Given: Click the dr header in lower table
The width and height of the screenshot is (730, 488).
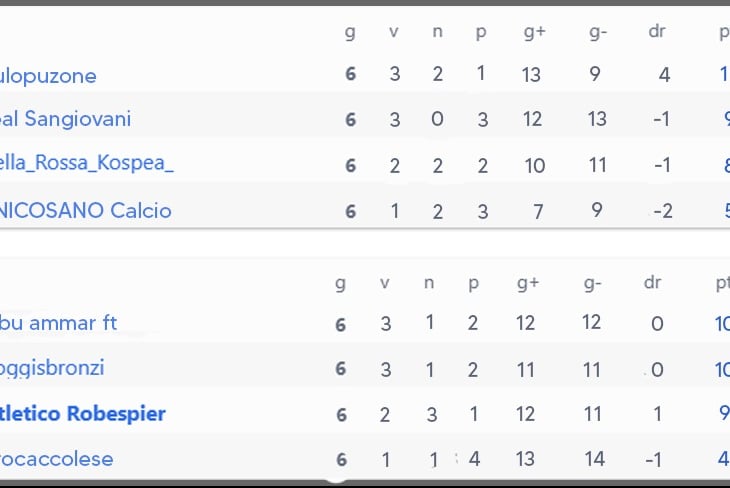Looking at the screenshot, I should (x=653, y=283).
